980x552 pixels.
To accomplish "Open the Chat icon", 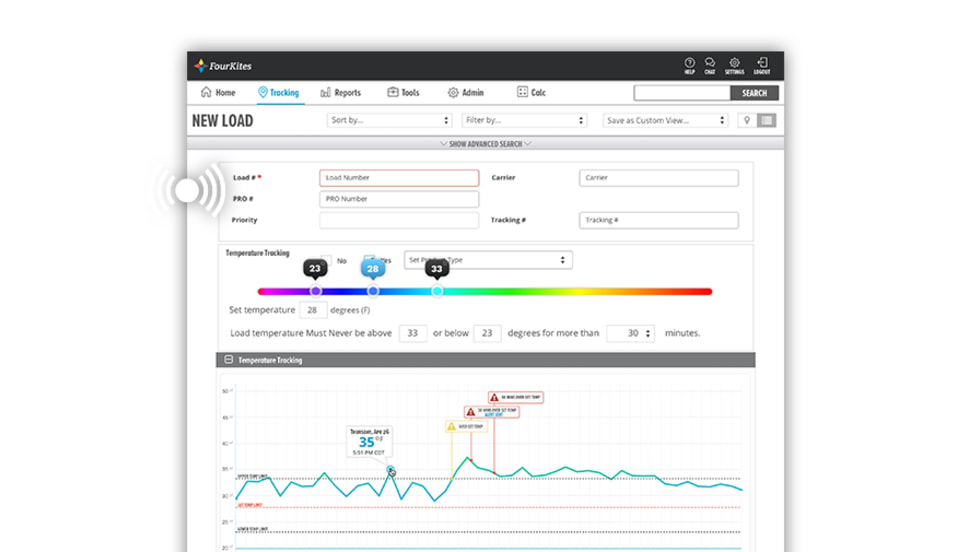I will (x=710, y=64).
